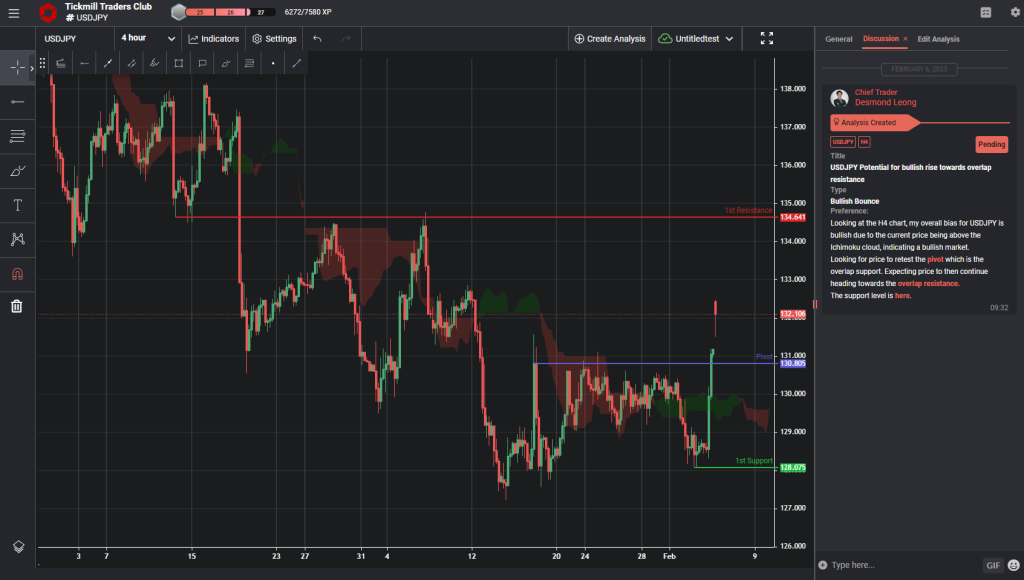1024x580 pixels.
Task: Toggle magnet snapping mode
Action: click(x=17, y=272)
